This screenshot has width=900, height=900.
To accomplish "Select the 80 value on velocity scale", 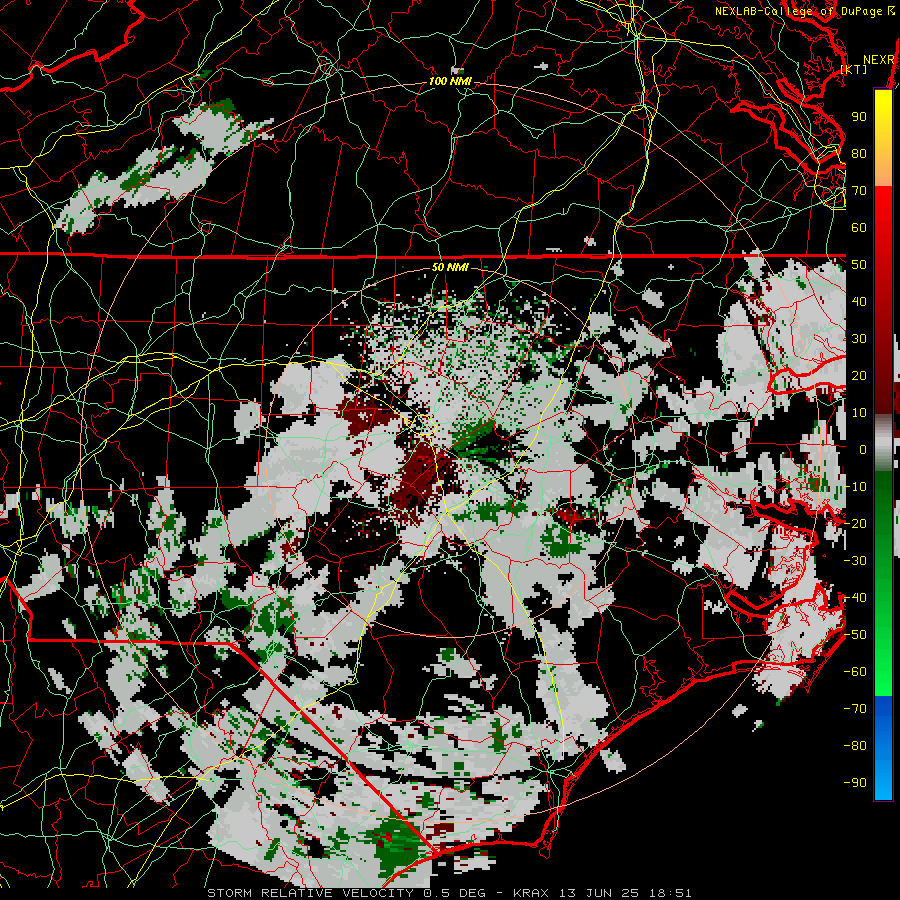I will point(859,154).
